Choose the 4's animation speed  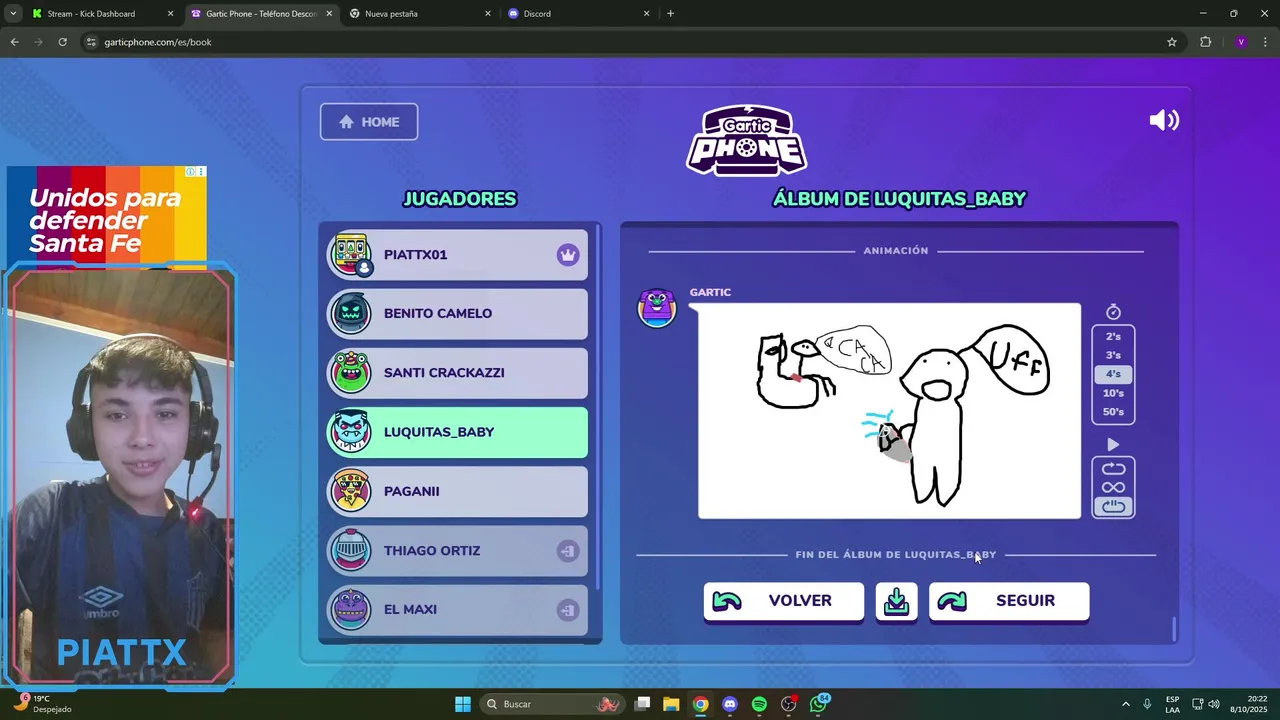(1113, 374)
